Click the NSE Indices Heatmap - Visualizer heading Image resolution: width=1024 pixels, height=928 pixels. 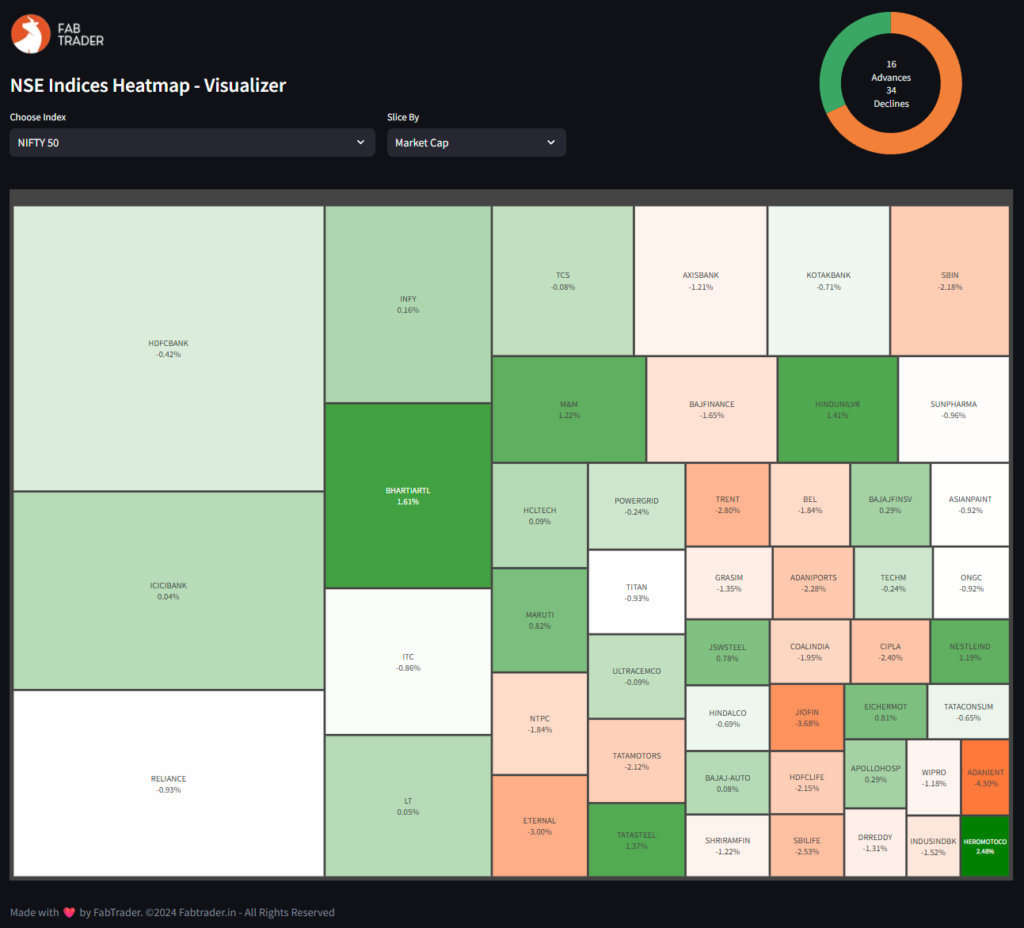pyautogui.click(x=148, y=86)
